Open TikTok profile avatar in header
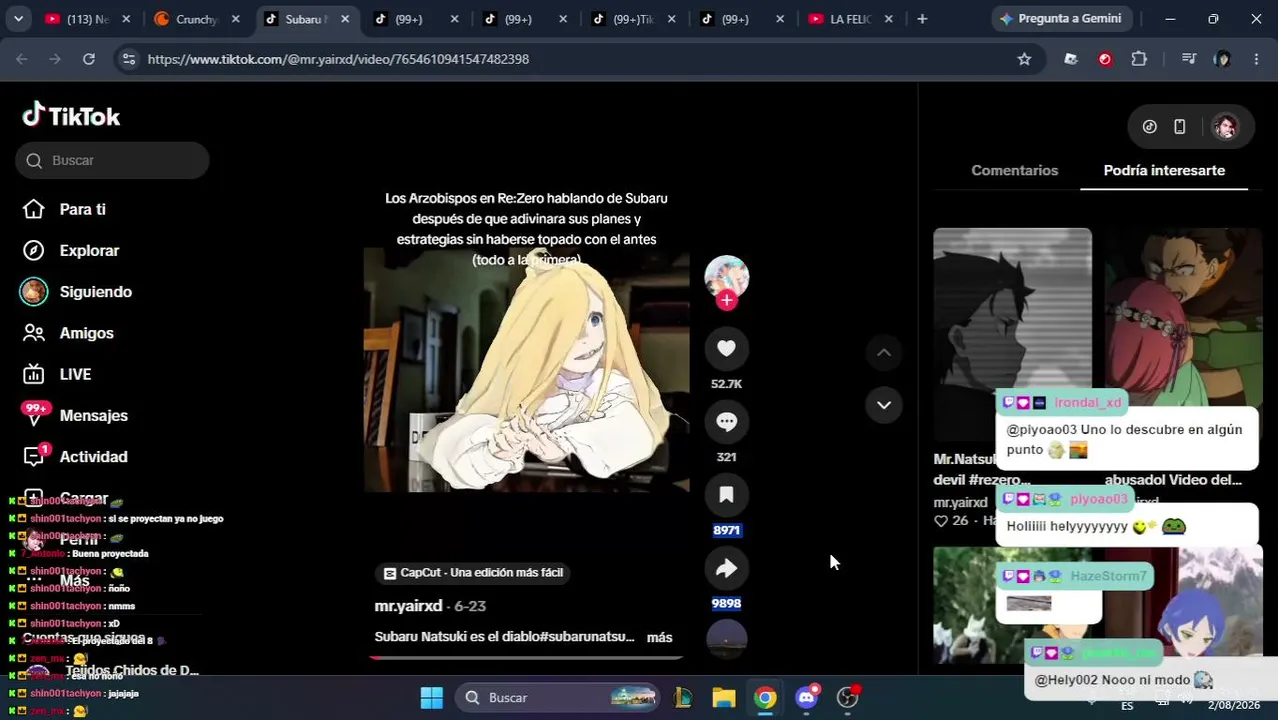 [x=1225, y=127]
